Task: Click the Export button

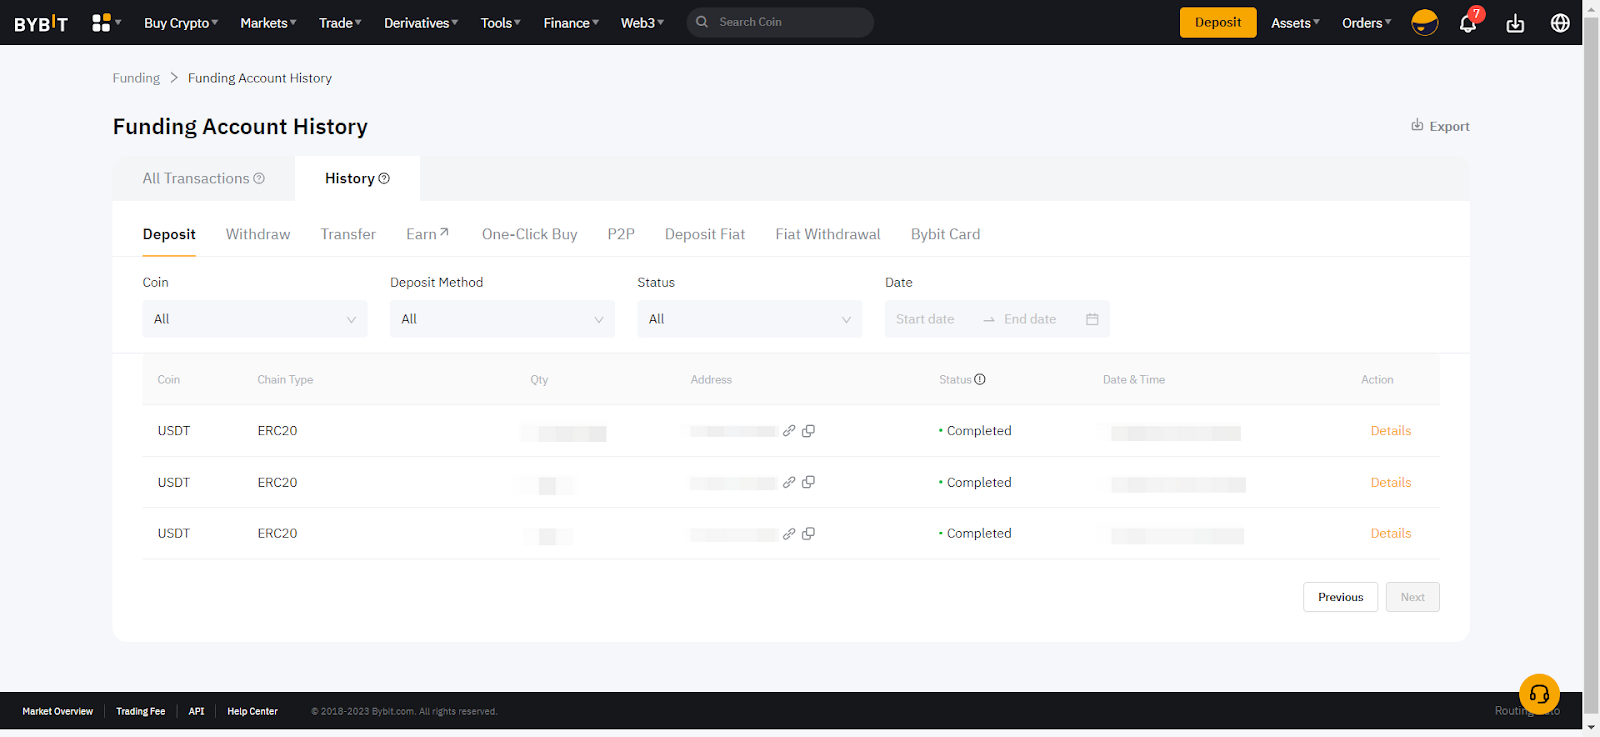Action: click(x=1440, y=126)
